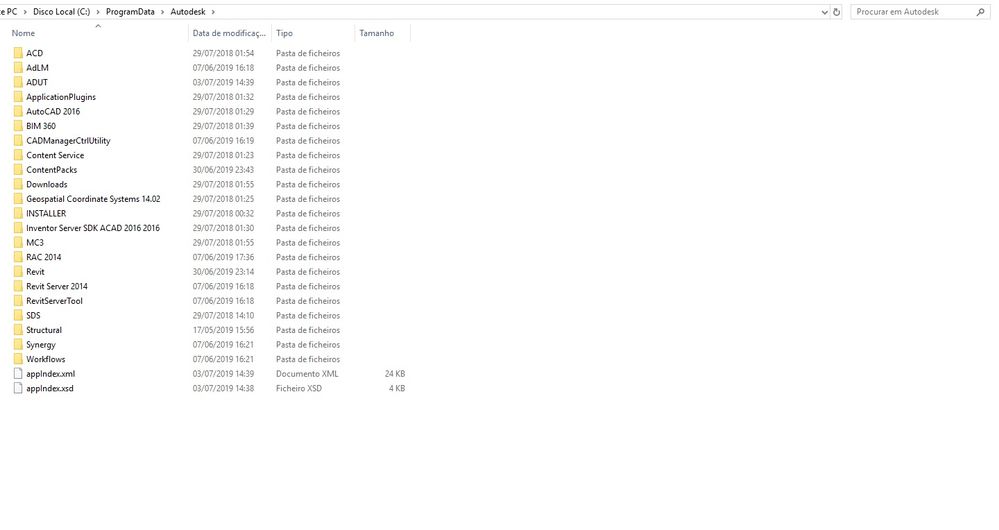Click the Downloads folder icon
The image size is (999, 530).
pos(18,185)
